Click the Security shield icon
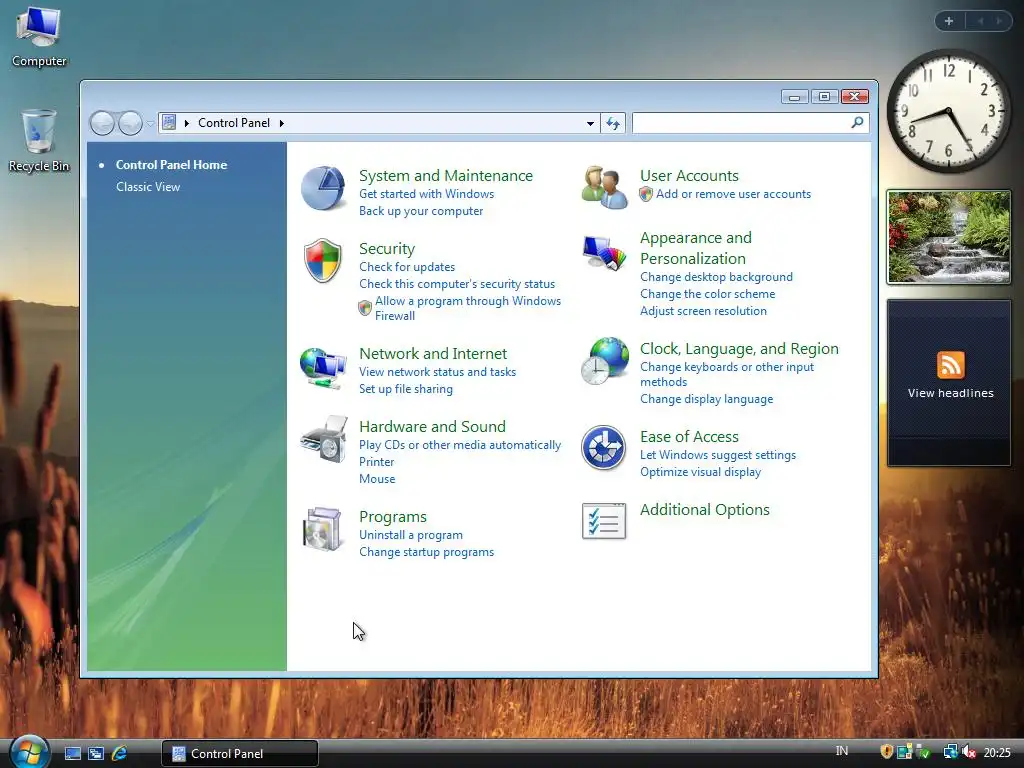 pos(323,261)
